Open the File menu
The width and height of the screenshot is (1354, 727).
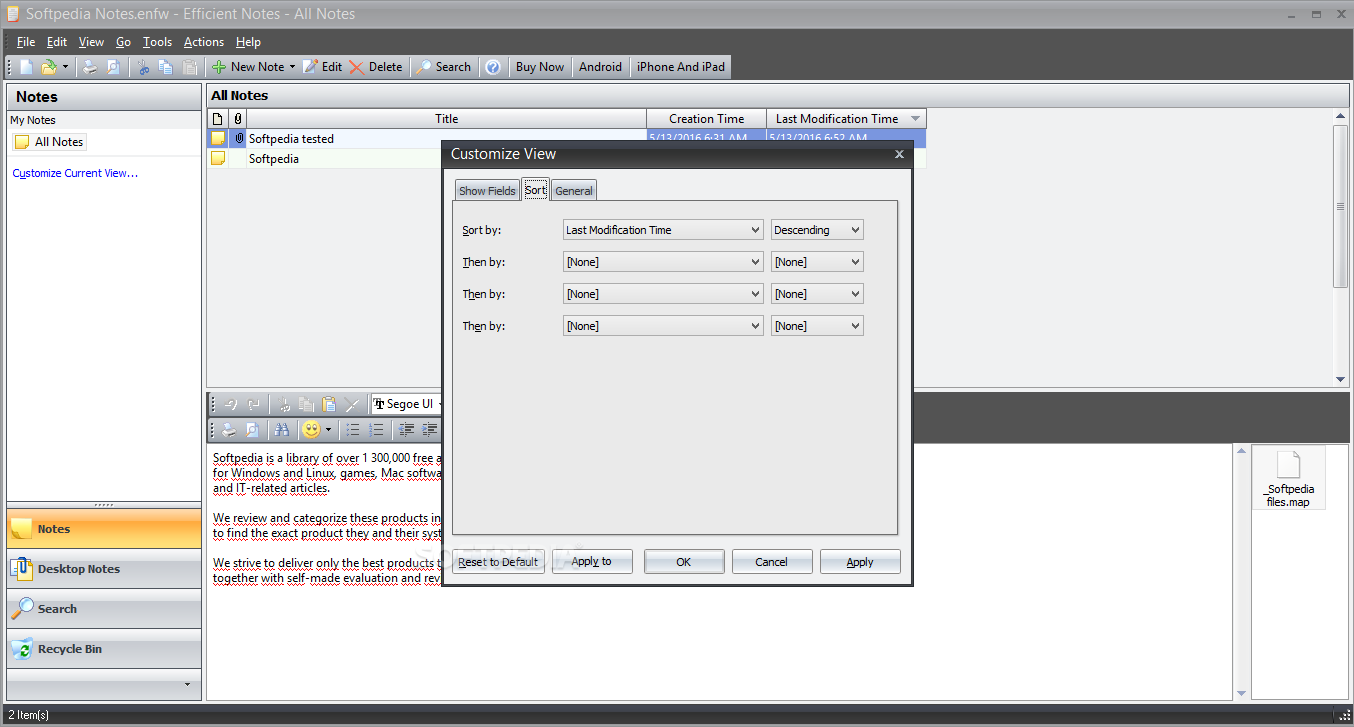[26, 42]
